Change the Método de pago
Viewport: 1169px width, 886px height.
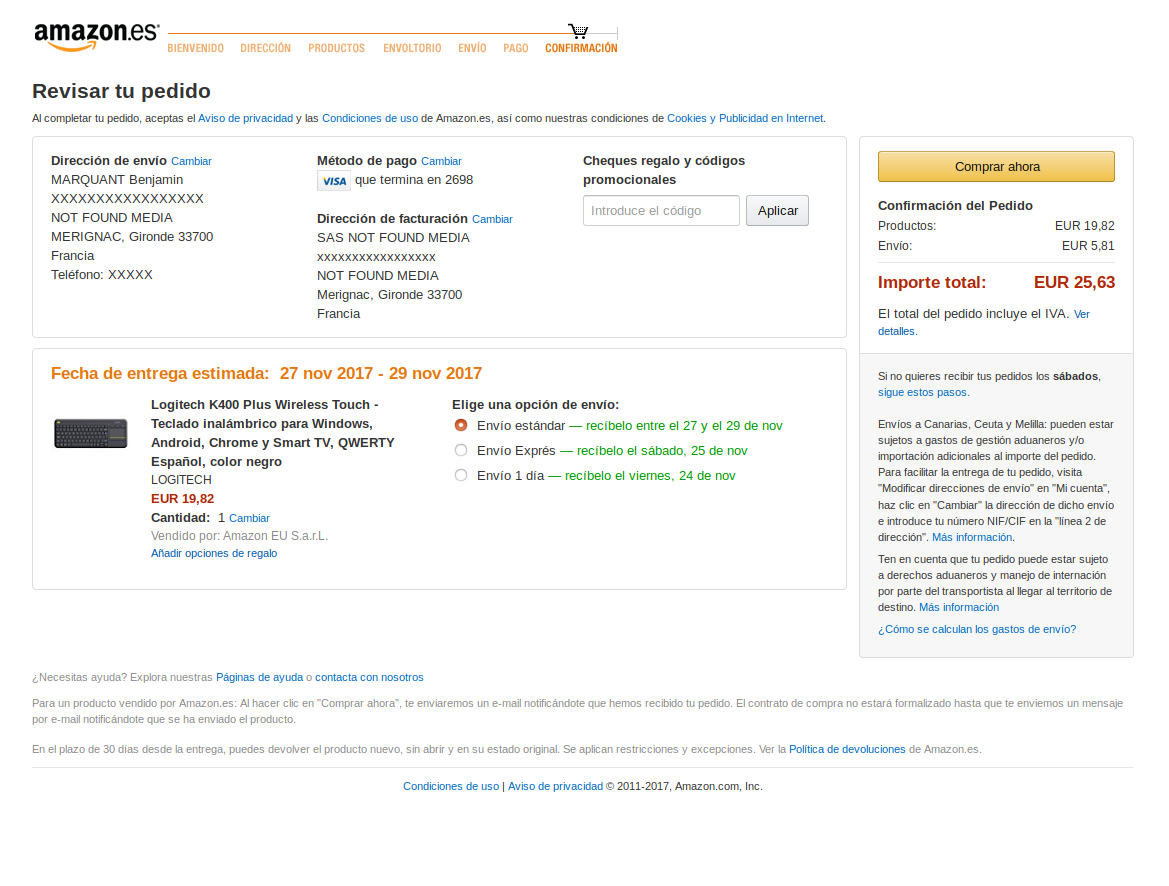pos(441,161)
